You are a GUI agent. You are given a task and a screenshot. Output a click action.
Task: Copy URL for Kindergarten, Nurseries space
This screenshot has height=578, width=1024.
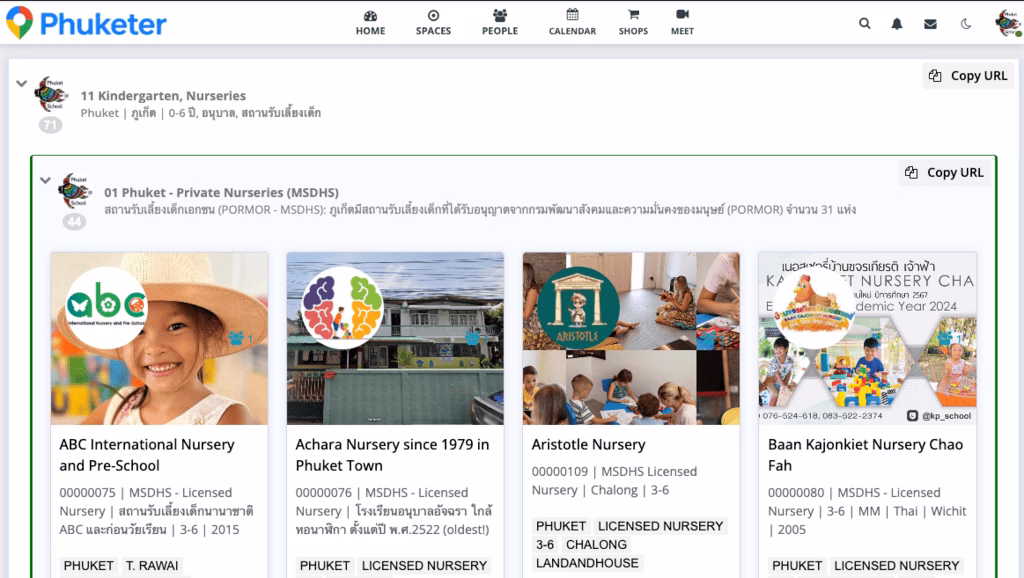click(968, 76)
